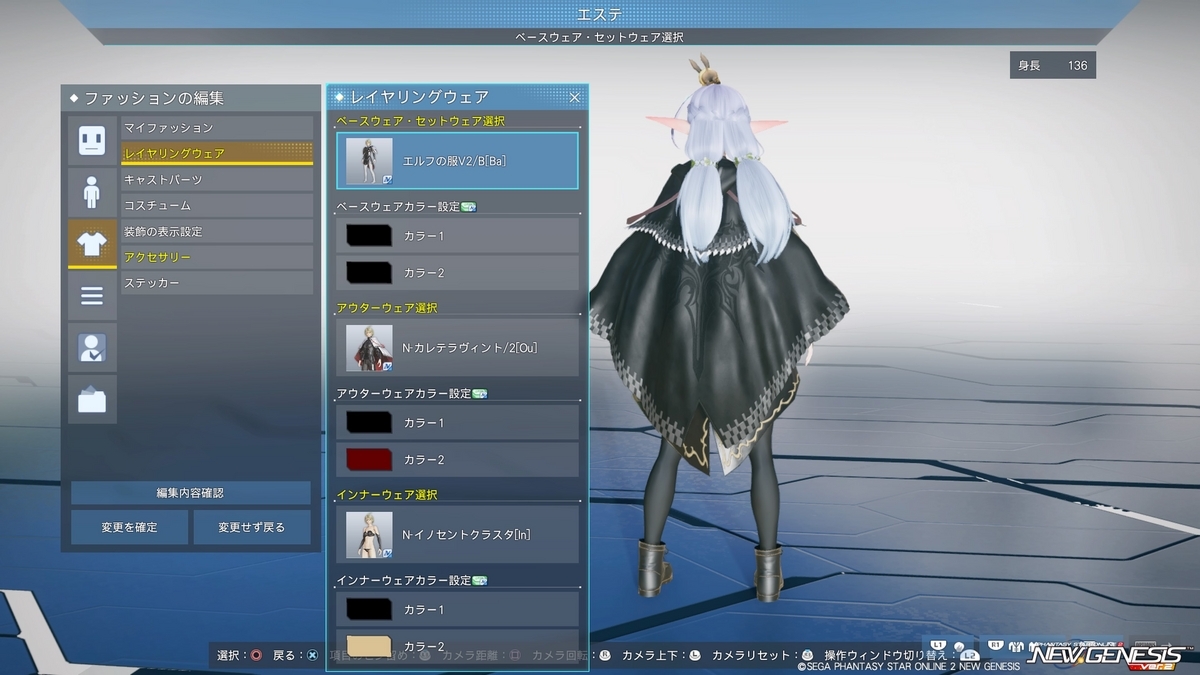The width and height of the screenshot is (1200, 675).
Task: Select ステッカー menu entry
Action: pos(217,283)
